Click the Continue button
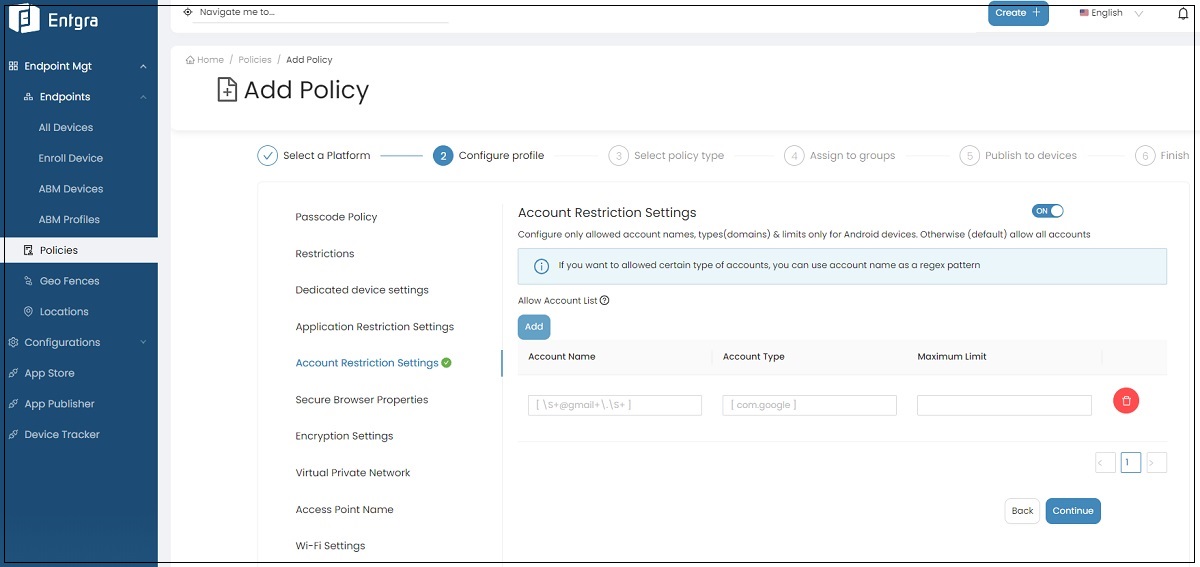Viewport: 1200px width, 567px height. pyautogui.click(x=1073, y=511)
